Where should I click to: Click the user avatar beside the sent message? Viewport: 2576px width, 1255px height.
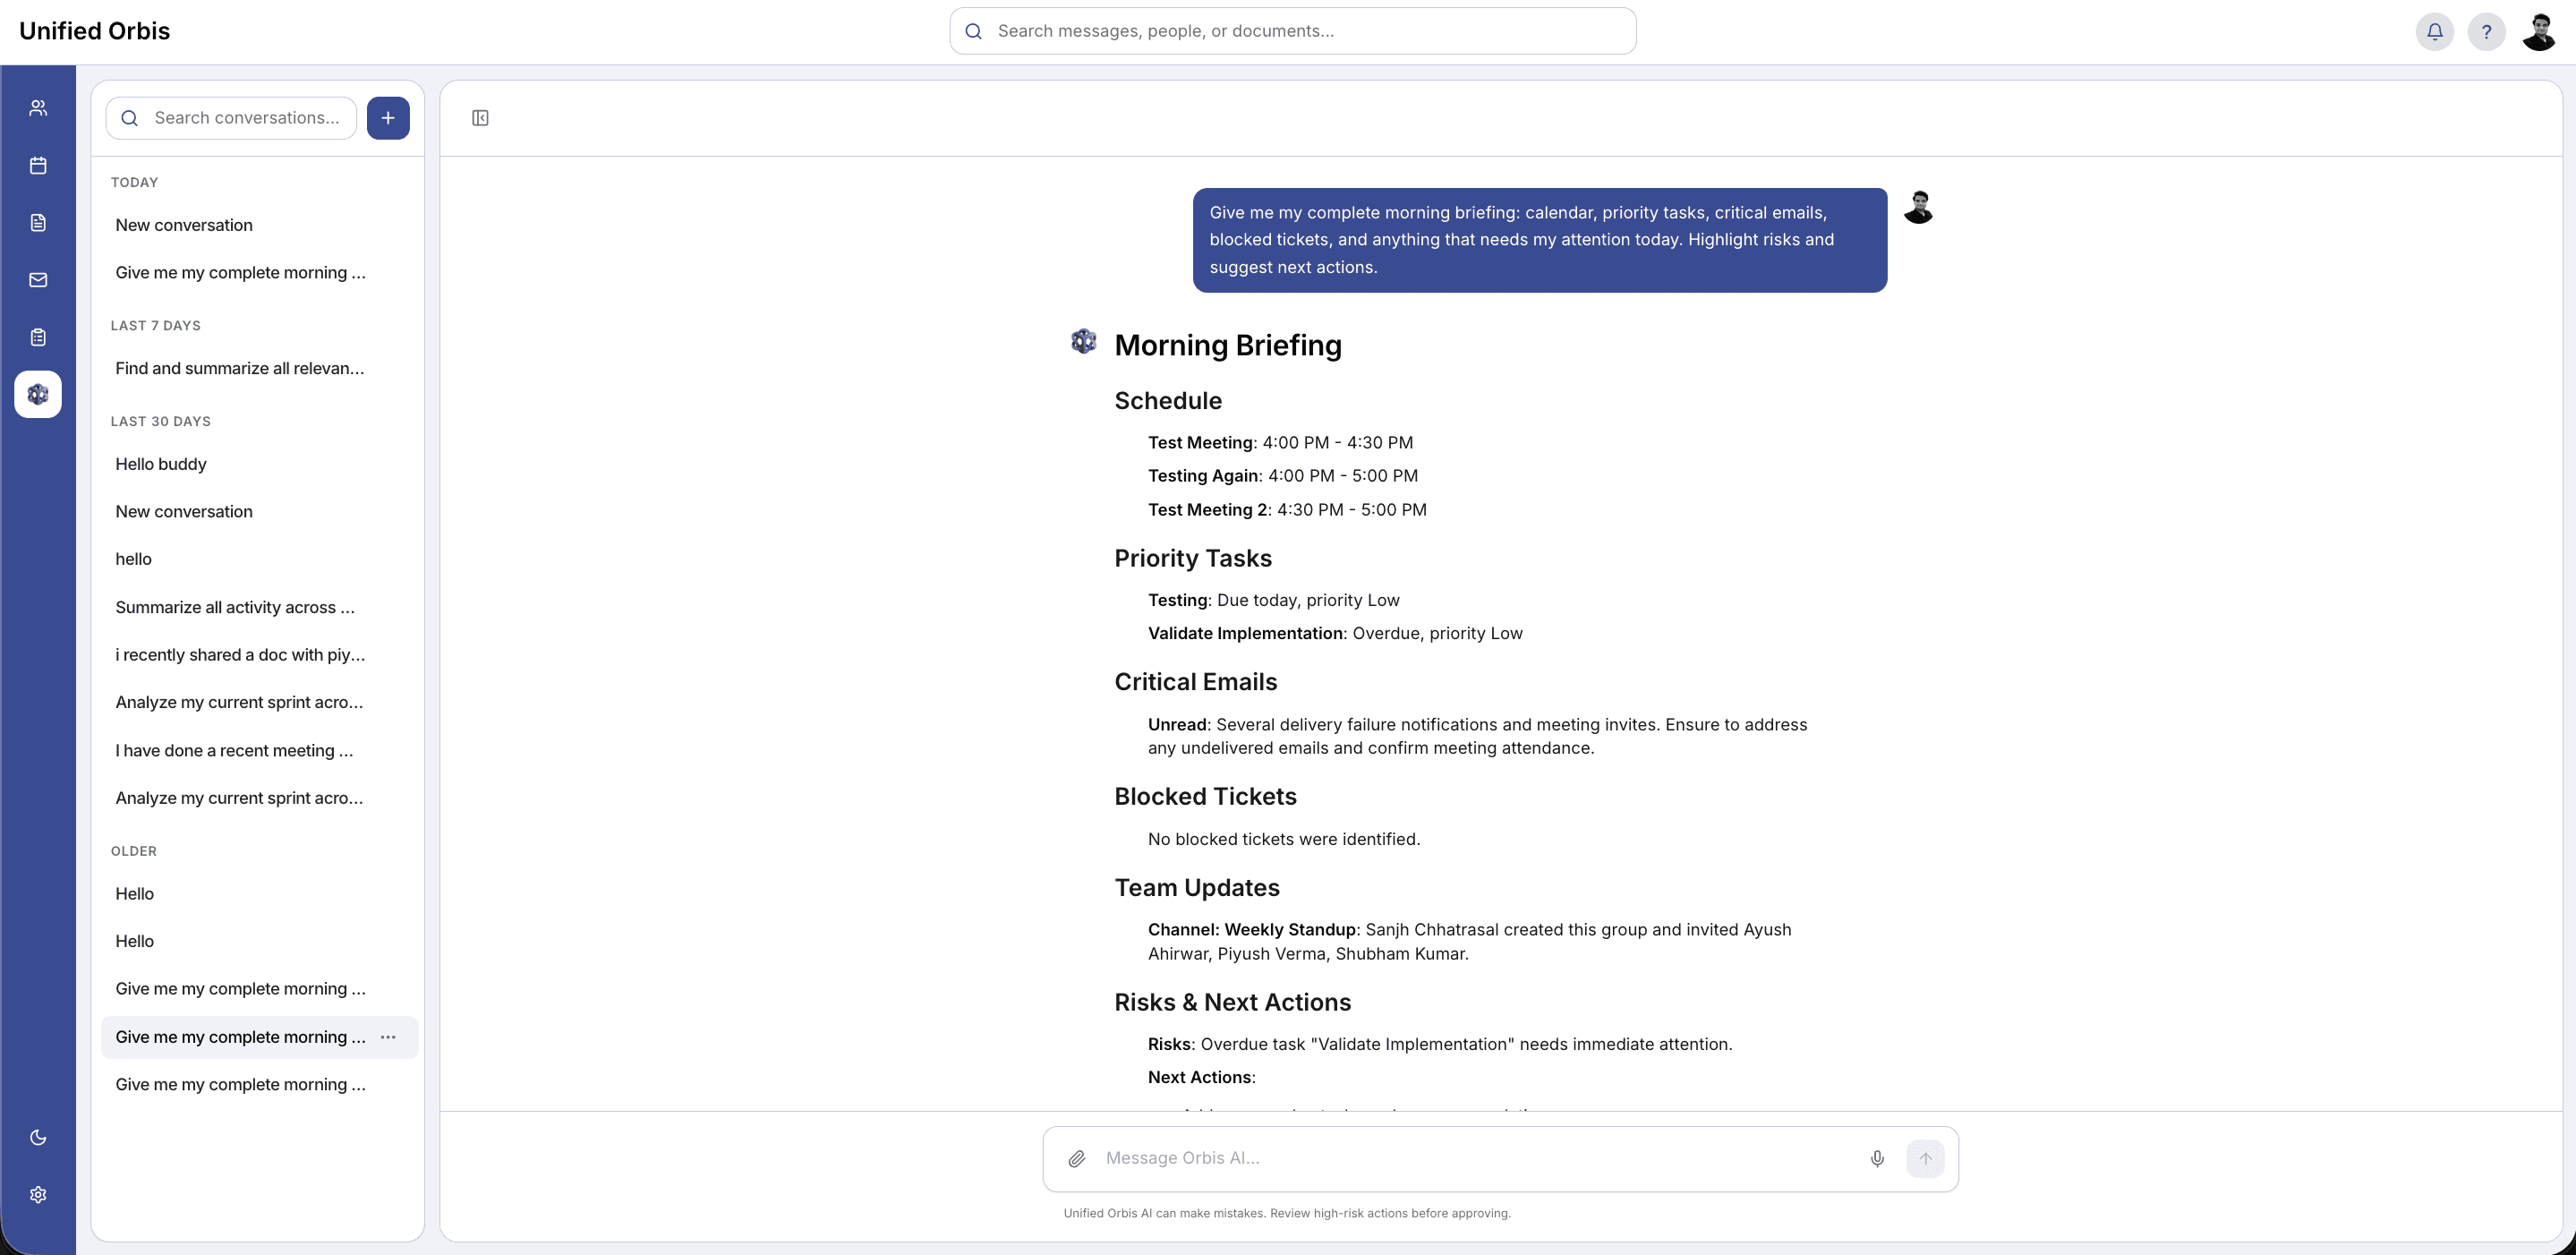point(1918,207)
